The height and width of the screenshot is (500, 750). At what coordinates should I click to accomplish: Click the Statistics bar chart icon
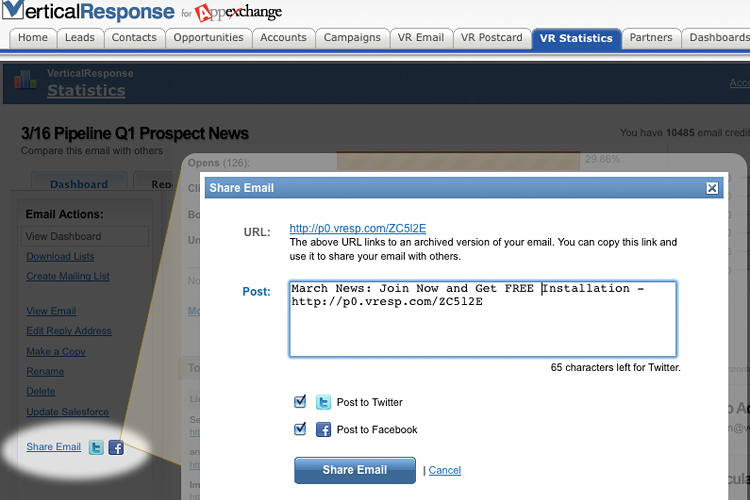(26, 85)
